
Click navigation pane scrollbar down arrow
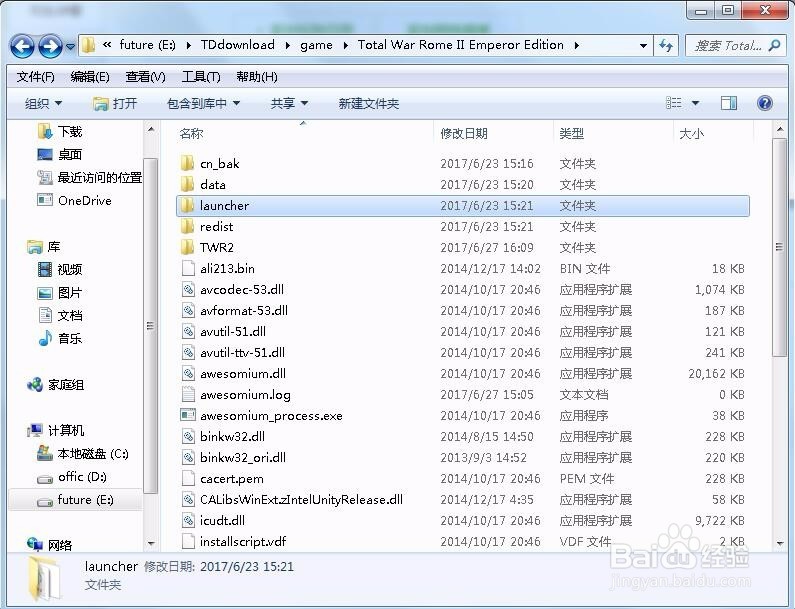click(x=151, y=543)
